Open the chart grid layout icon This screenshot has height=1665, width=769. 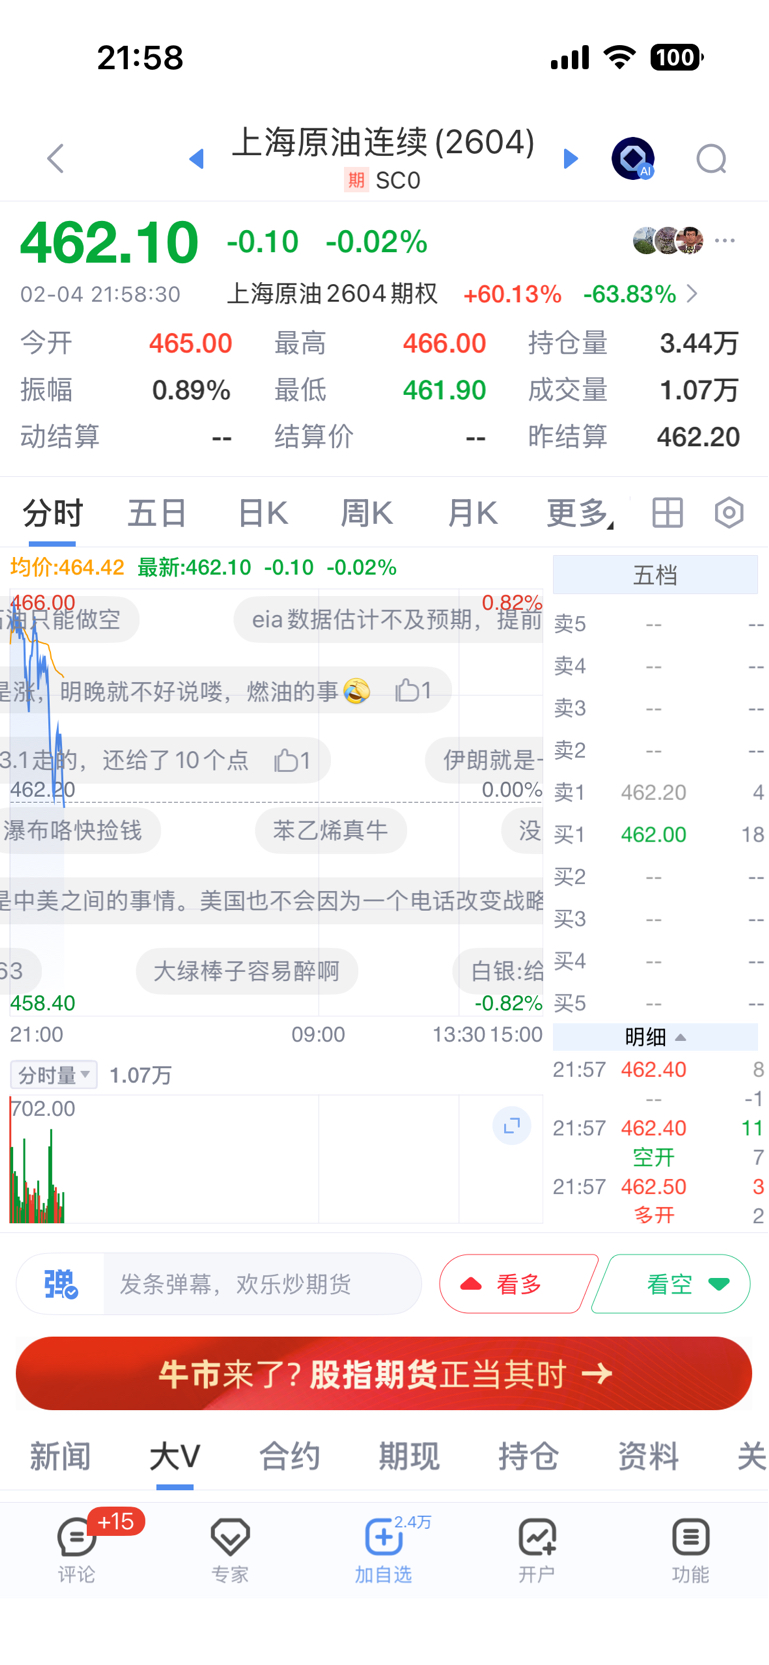[x=667, y=513]
